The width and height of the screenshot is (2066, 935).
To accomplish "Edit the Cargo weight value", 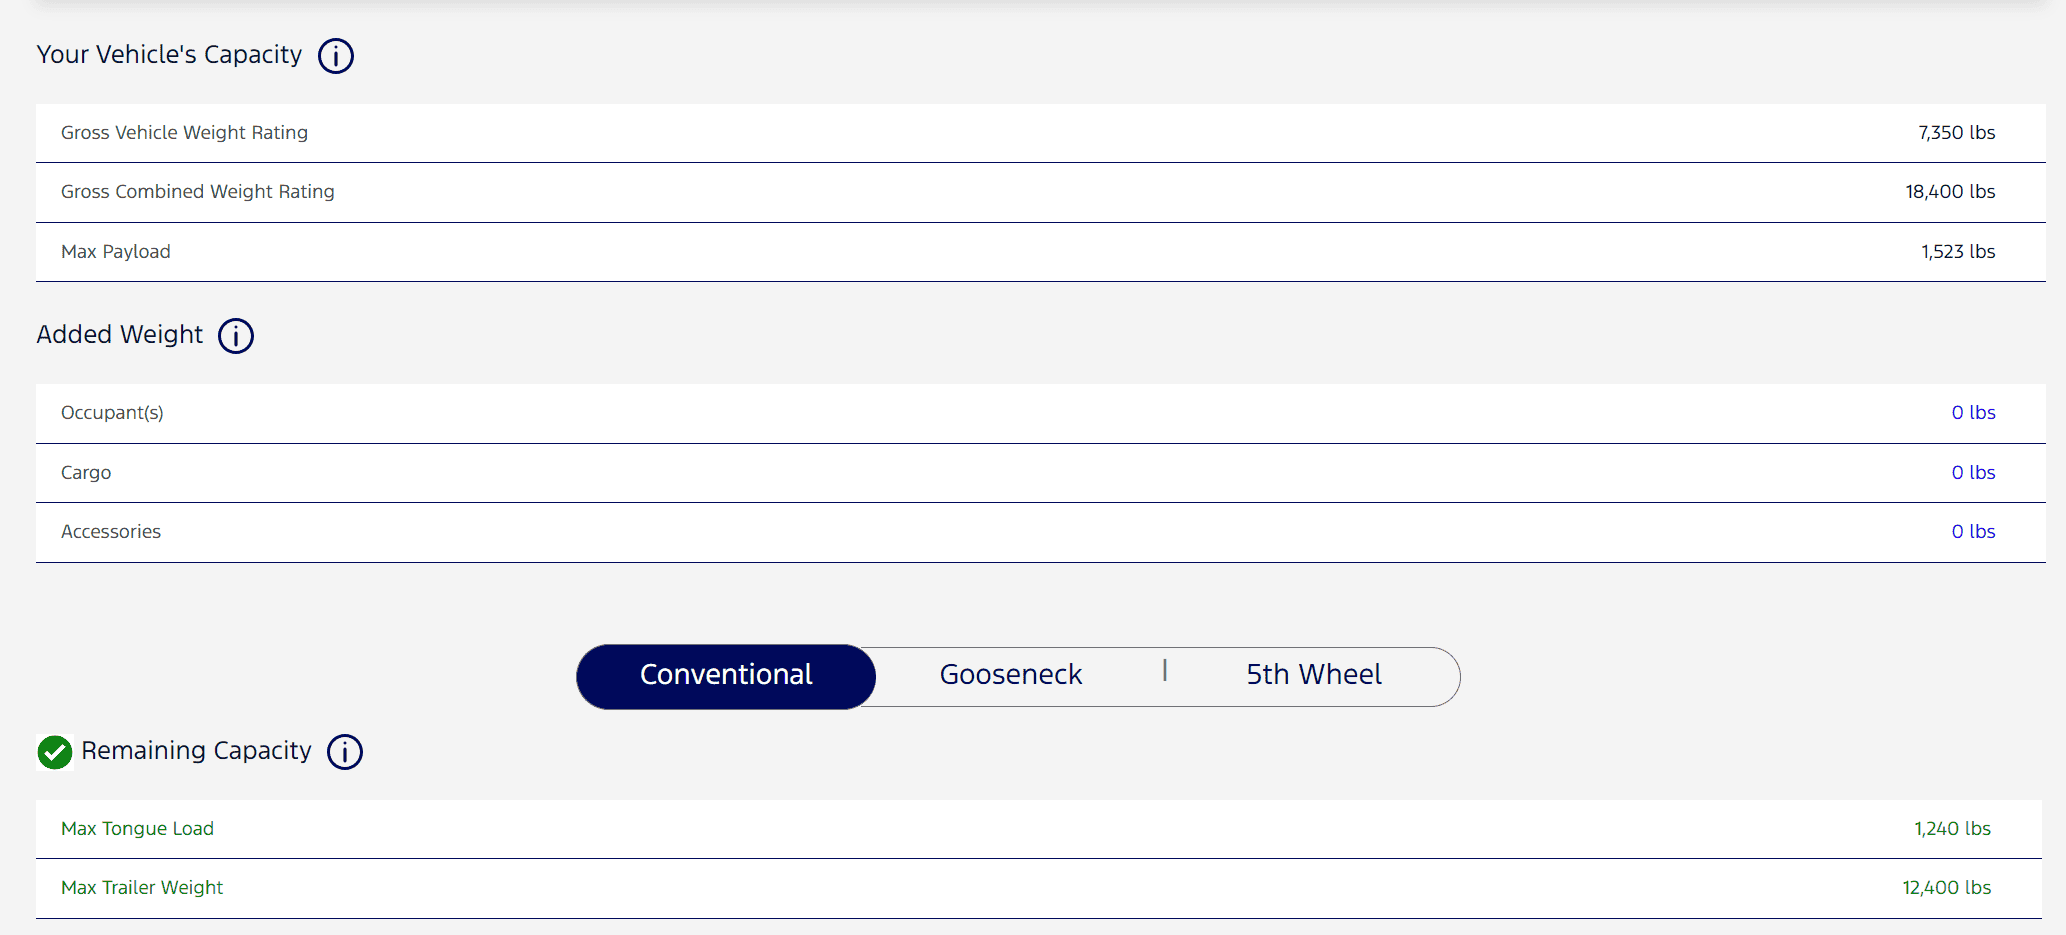I will (1972, 473).
